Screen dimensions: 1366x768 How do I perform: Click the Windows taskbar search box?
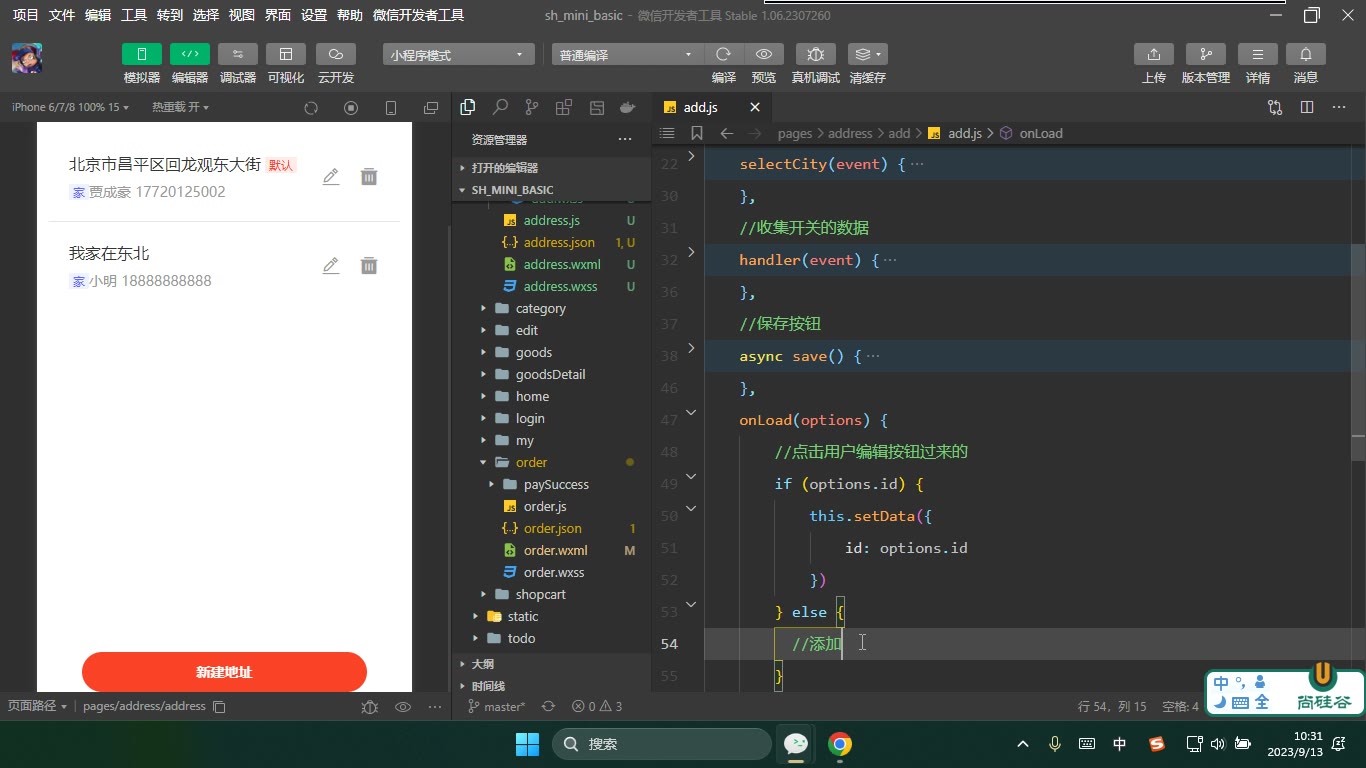(x=662, y=744)
